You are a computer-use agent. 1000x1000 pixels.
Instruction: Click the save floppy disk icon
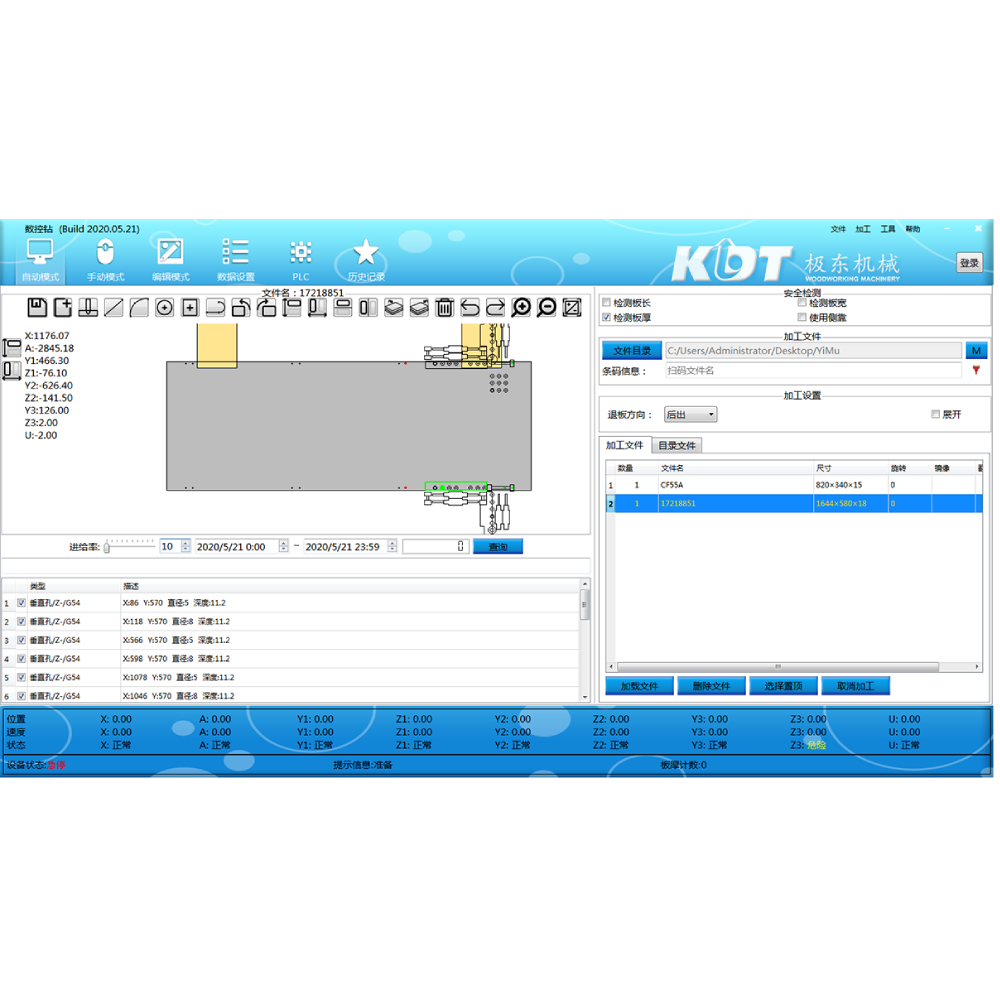tap(37, 307)
